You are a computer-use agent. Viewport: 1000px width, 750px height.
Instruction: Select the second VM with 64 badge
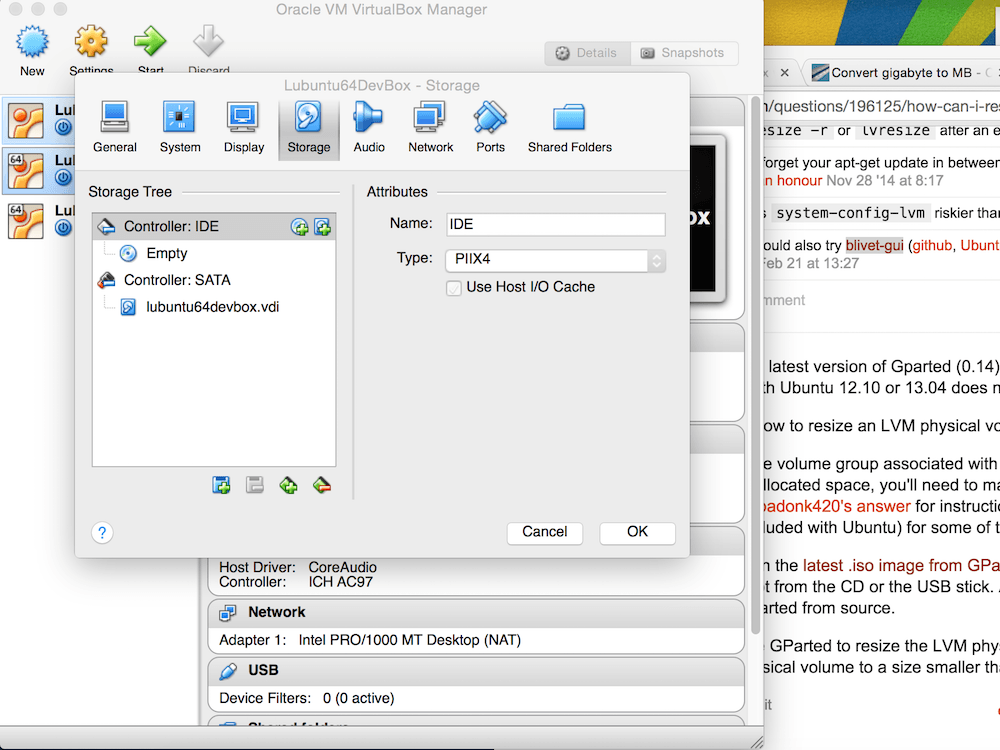pos(38,170)
